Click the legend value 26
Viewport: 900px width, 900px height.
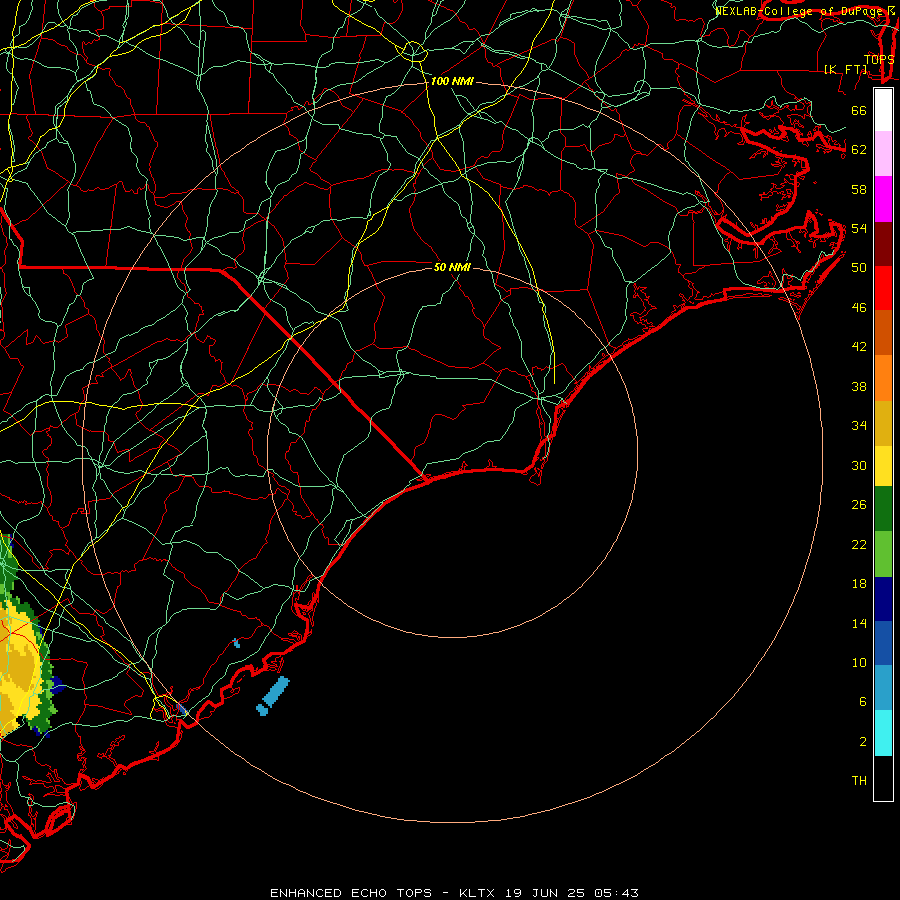point(859,505)
